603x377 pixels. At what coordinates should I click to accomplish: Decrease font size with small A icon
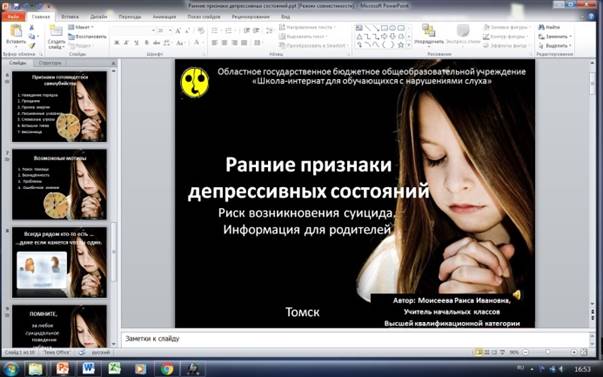pos(188,30)
